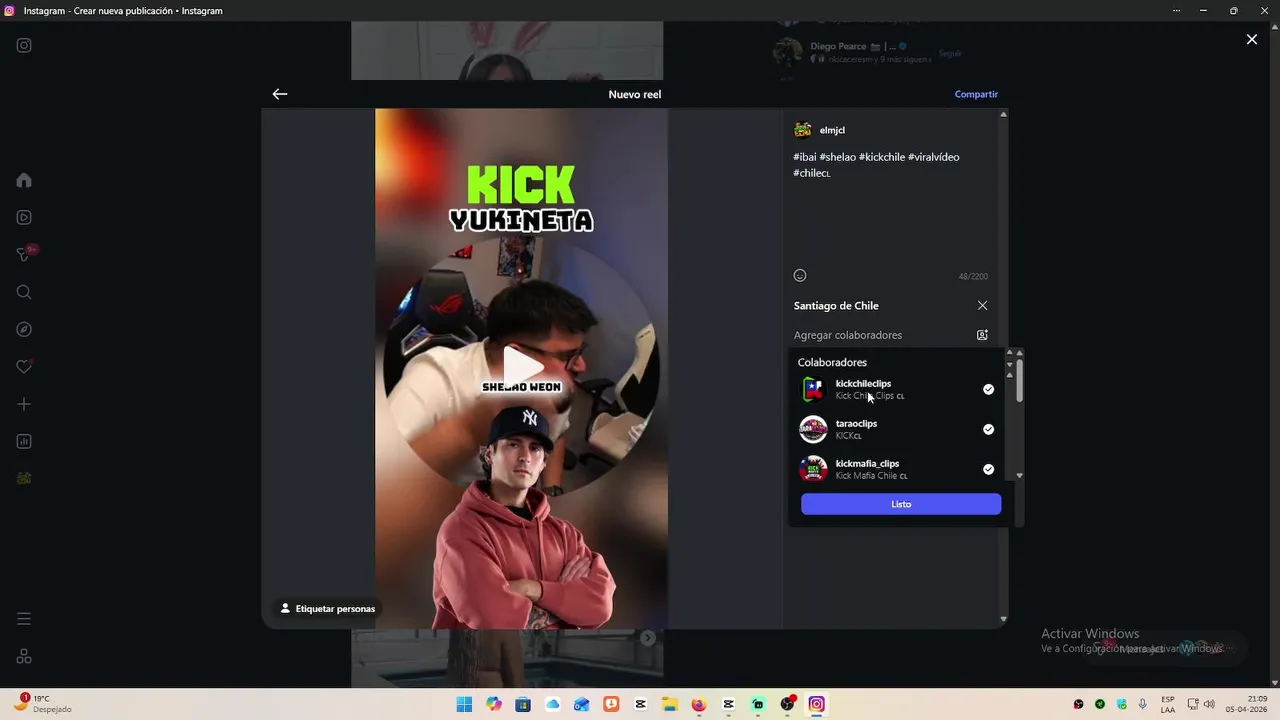Click the microphone tray icon

pyautogui.click(x=1143, y=704)
